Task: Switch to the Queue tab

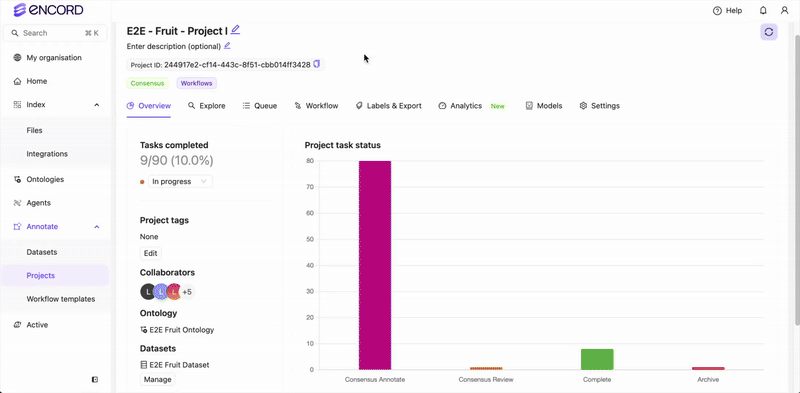Action: coord(260,106)
